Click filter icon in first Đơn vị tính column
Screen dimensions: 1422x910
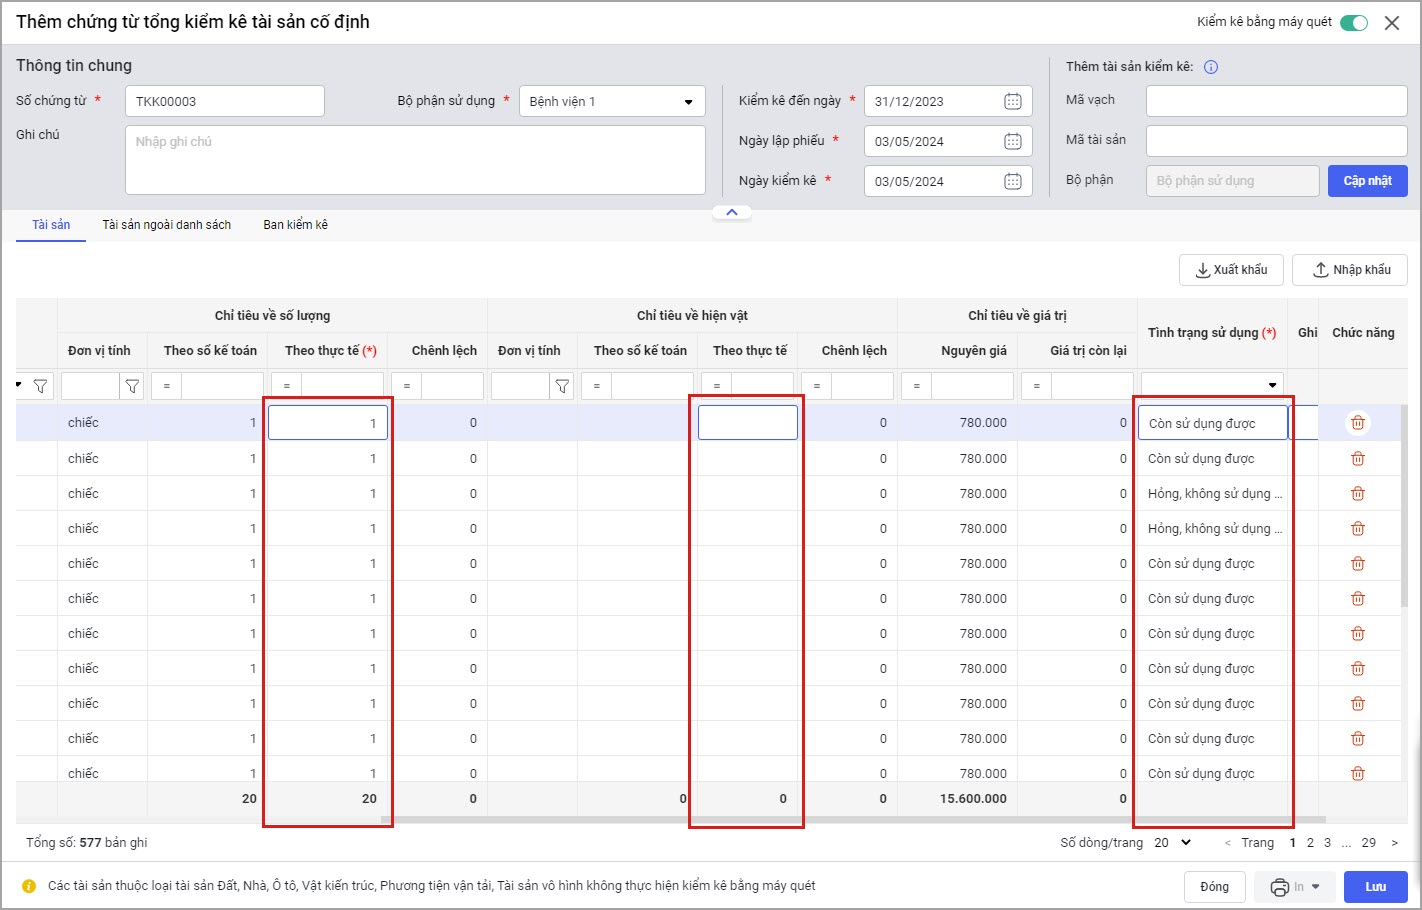(132, 386)
